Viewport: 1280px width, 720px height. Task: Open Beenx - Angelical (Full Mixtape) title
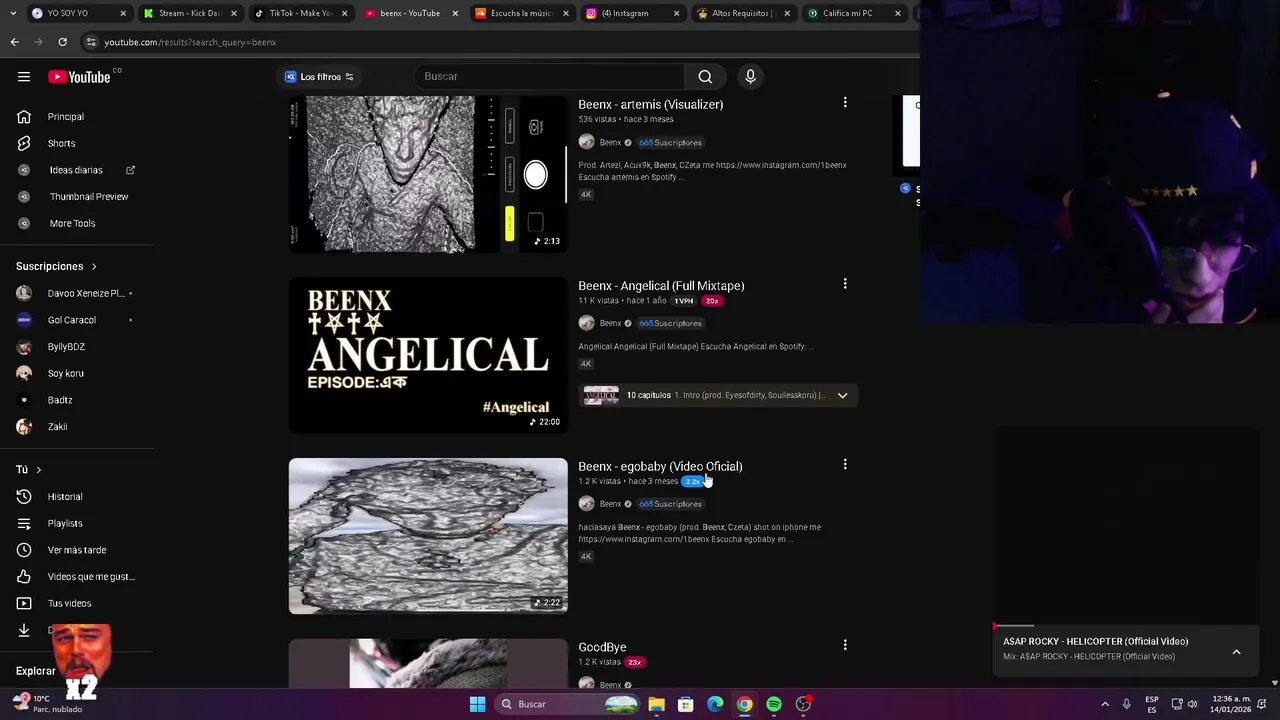(x=661, y=285)
